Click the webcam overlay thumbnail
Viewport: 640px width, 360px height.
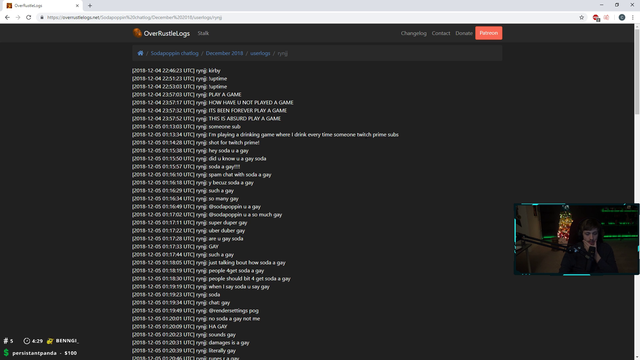pyautogui.click(x=576, y=239)
